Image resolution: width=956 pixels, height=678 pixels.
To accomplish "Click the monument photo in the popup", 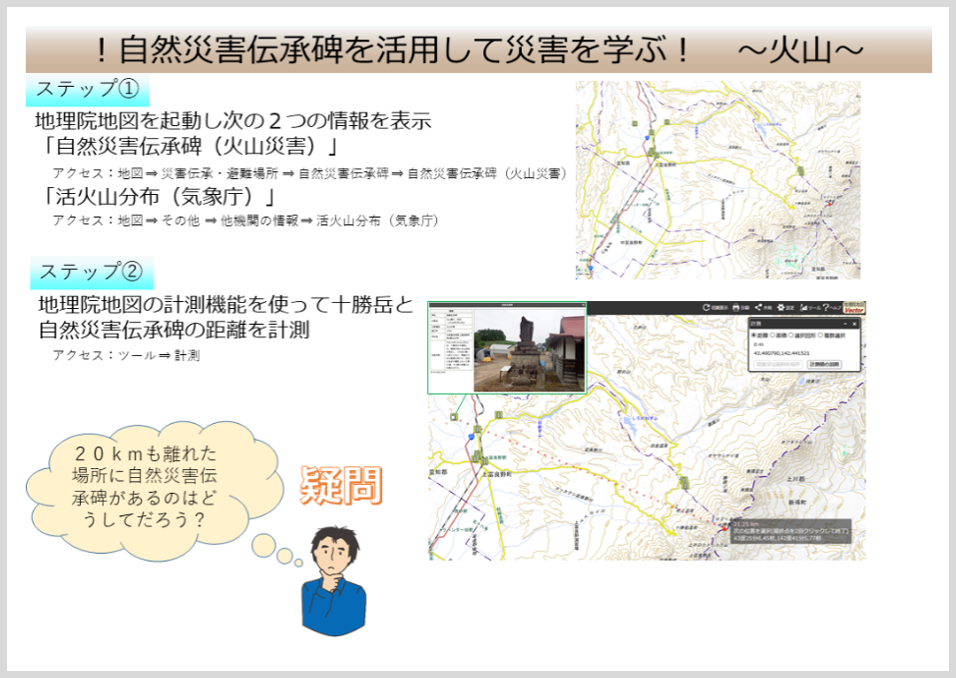I will point(529,350).
